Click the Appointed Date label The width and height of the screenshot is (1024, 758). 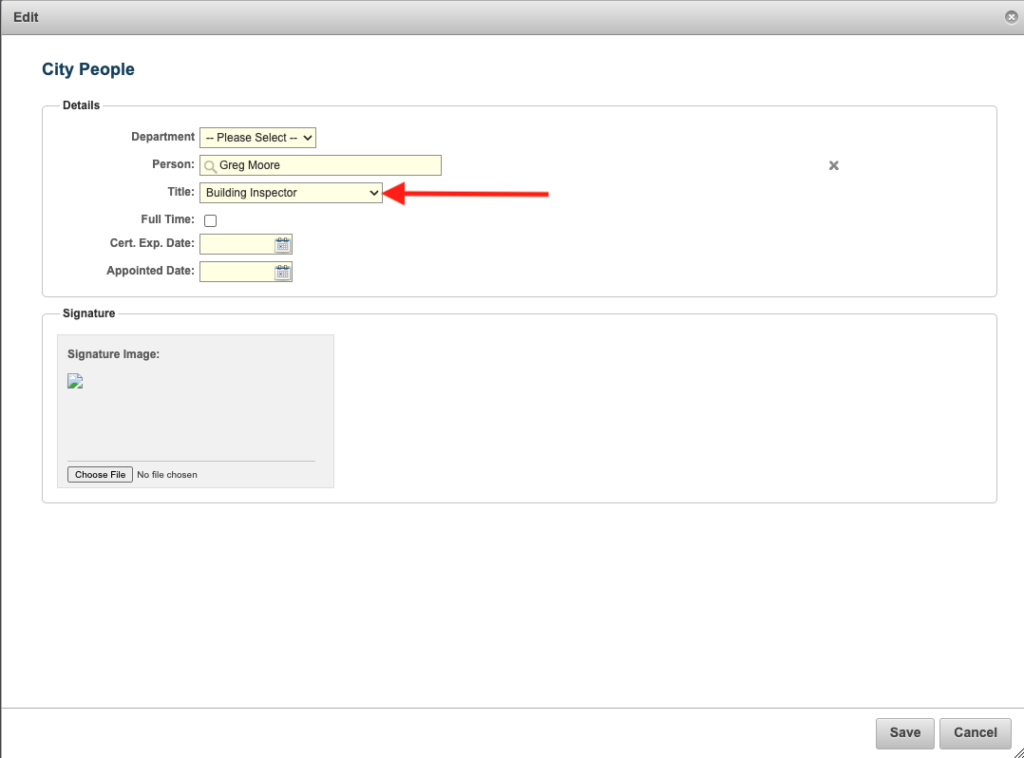pos(150,270)
